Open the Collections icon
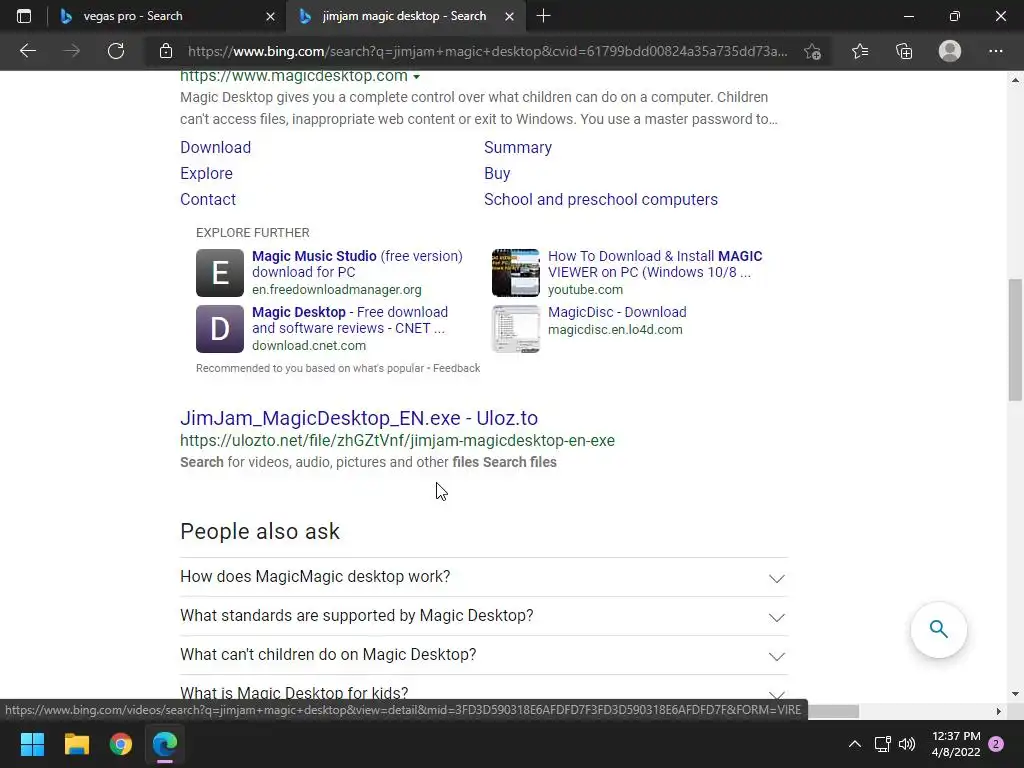The width and height of the screenshot is (1024, 768). (x=904, y=51)
